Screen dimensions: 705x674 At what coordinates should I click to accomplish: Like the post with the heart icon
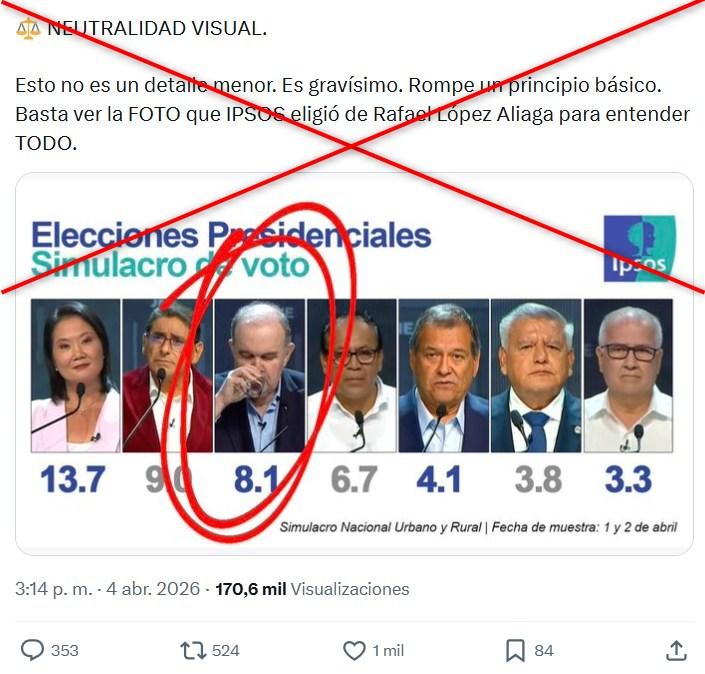tap(354, 650)
